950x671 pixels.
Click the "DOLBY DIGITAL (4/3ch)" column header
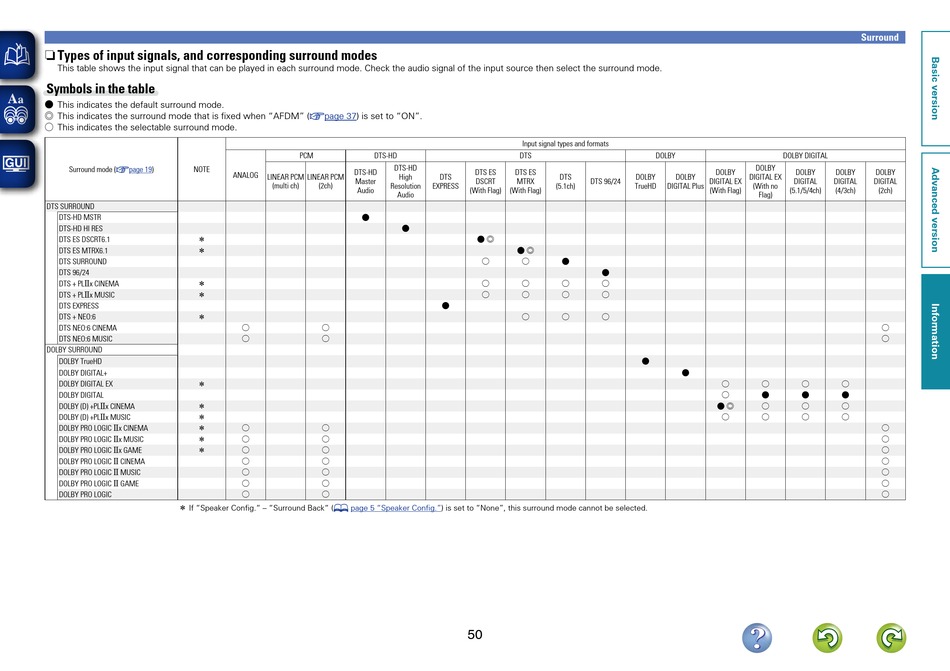coord(845,181)
